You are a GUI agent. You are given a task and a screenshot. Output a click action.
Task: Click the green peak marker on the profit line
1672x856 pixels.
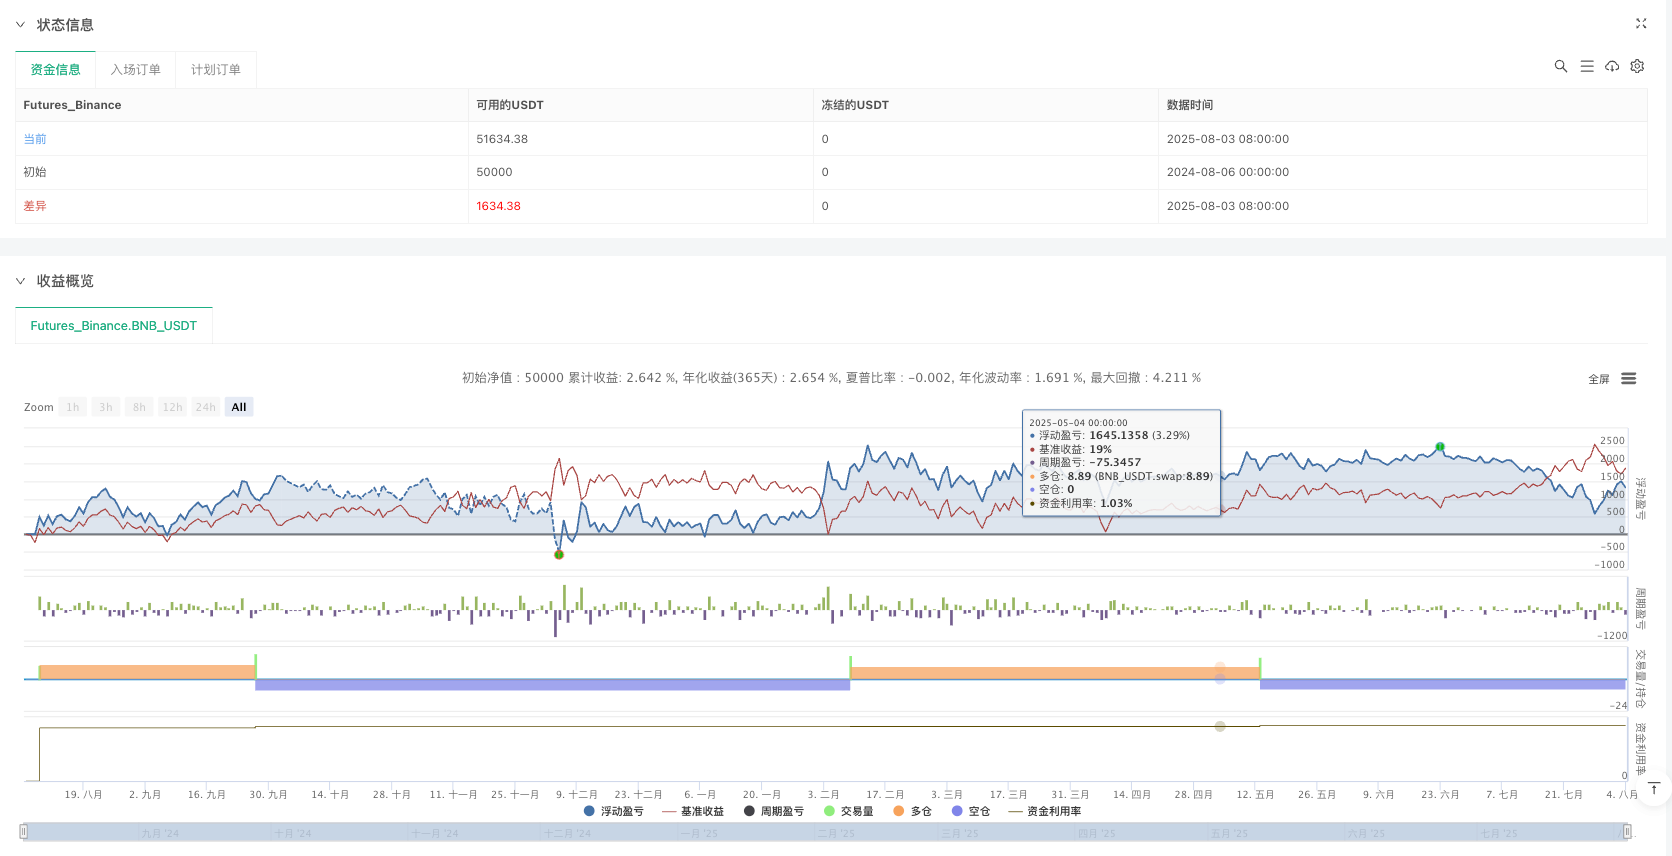click(x=1439, y=446)
